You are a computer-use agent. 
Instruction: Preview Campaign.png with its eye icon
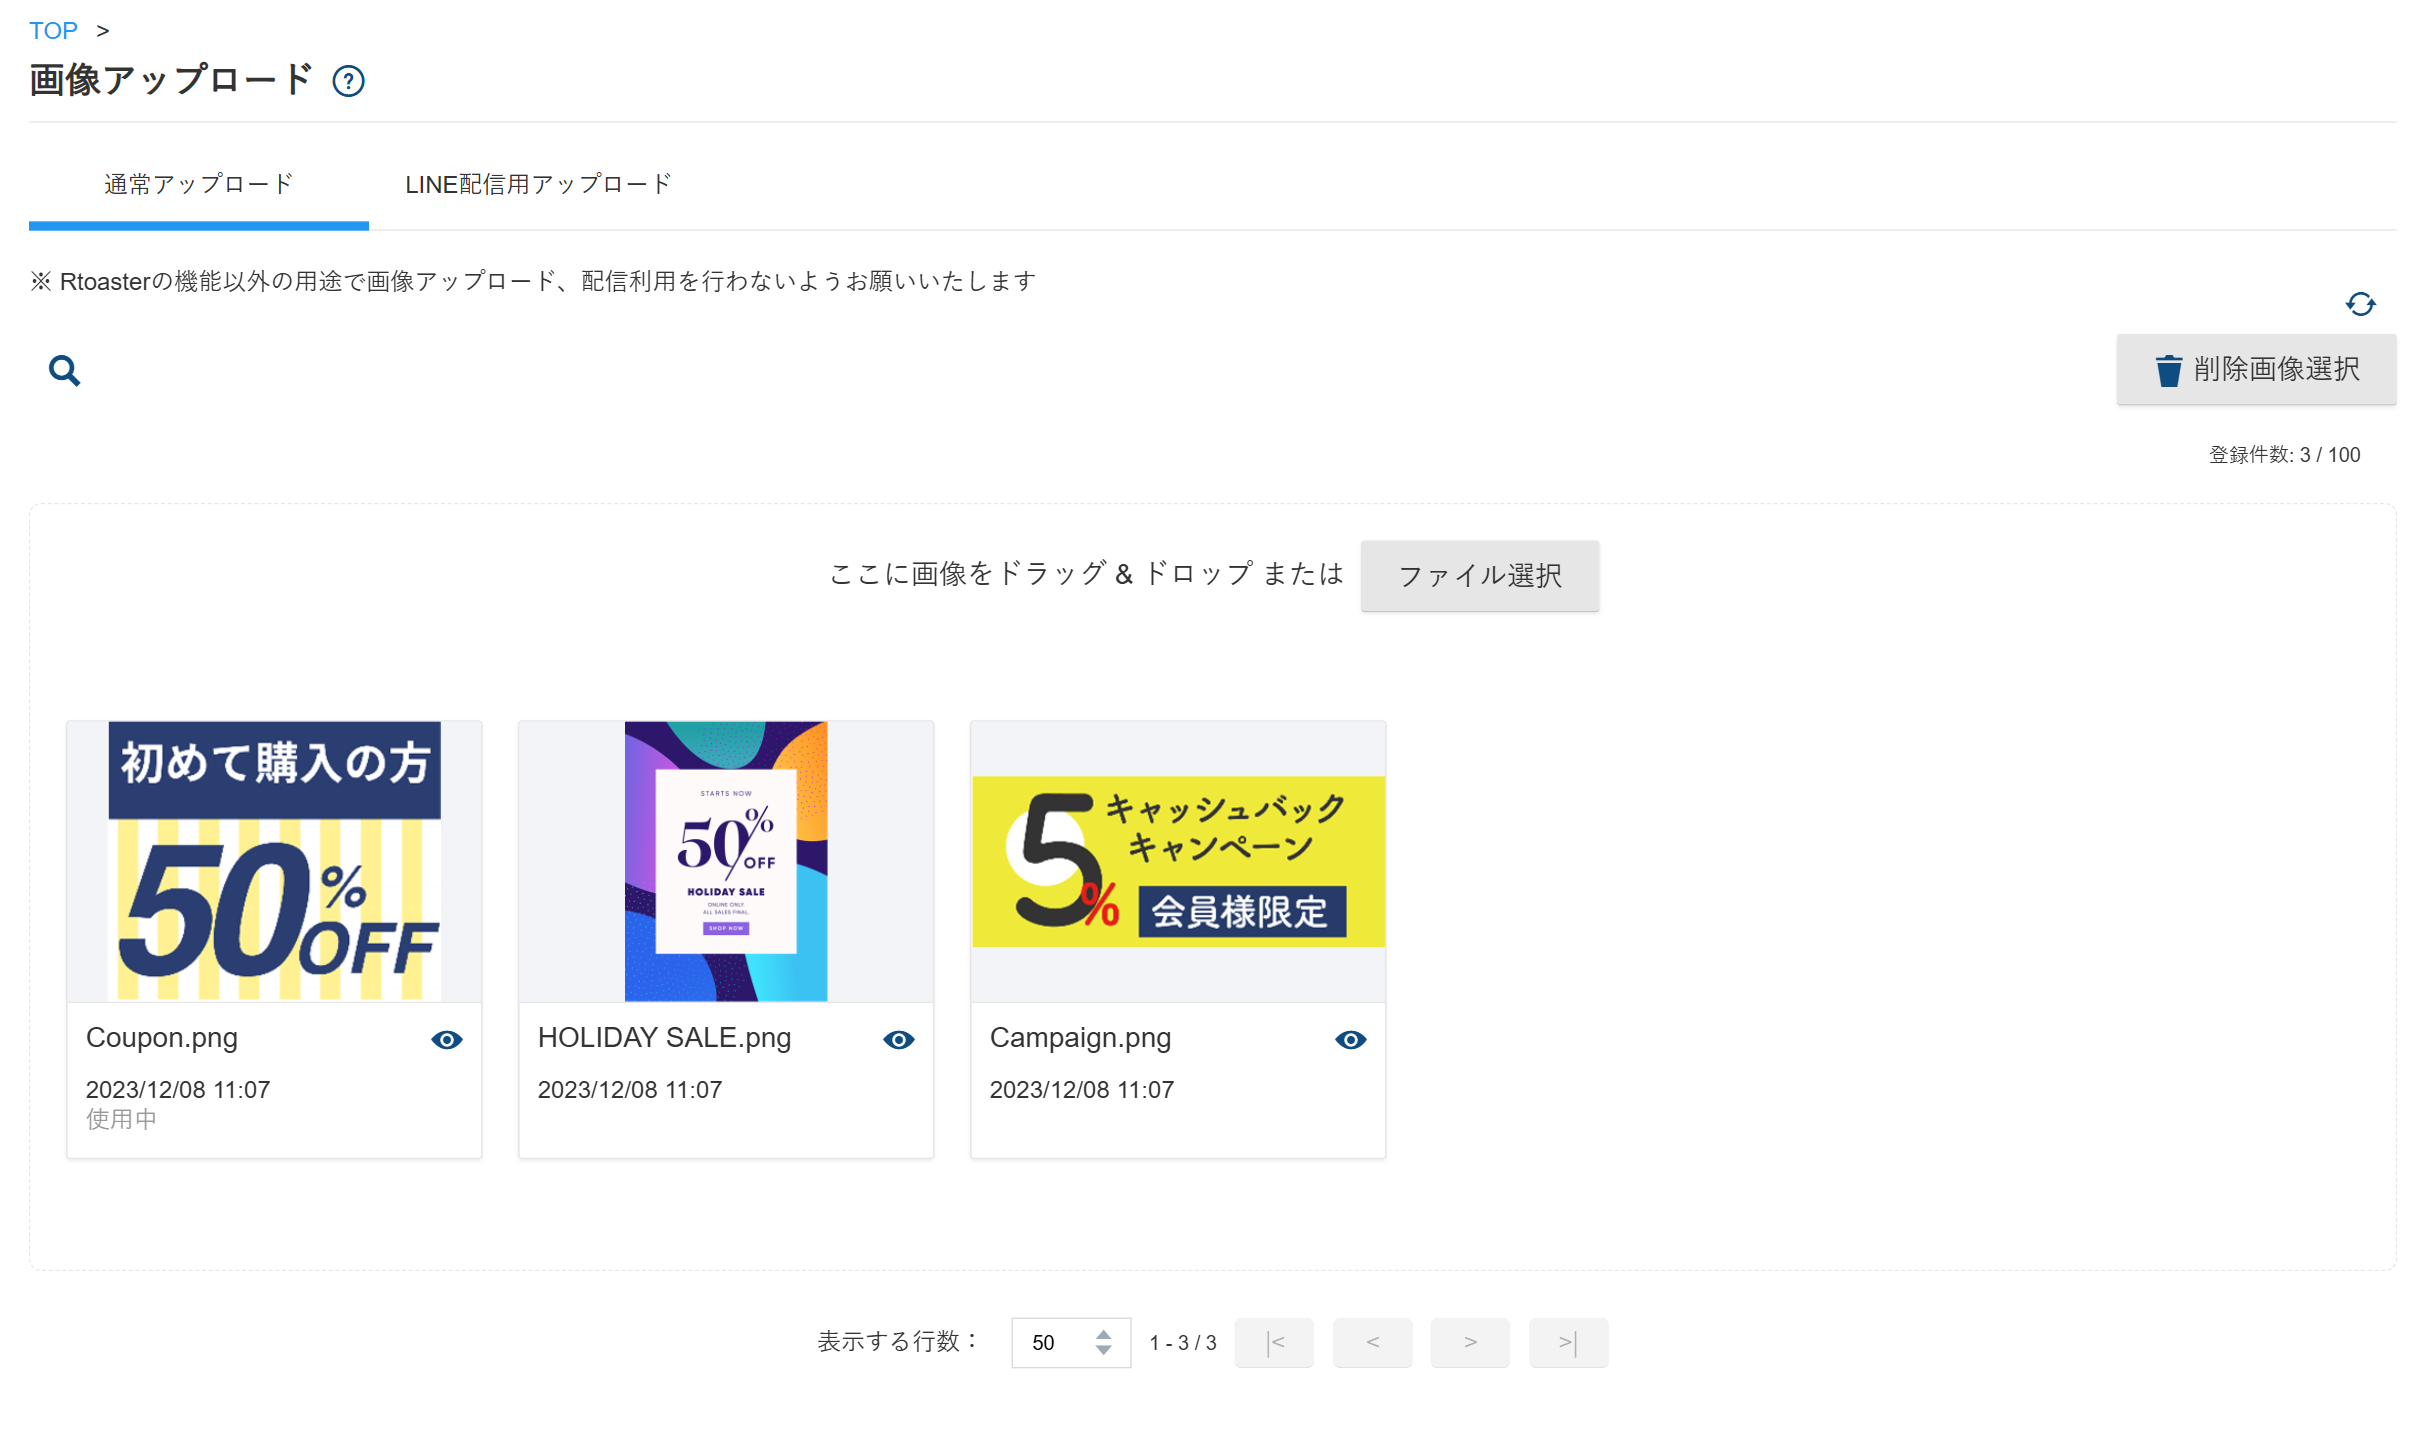coord(1351,1040)
